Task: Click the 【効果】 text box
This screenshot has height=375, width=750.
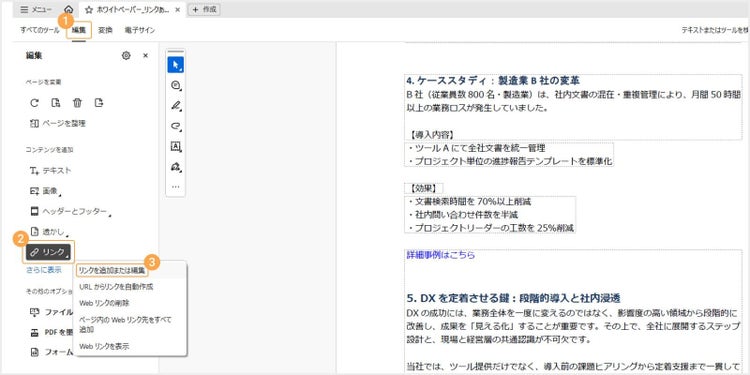Action: 424,188
